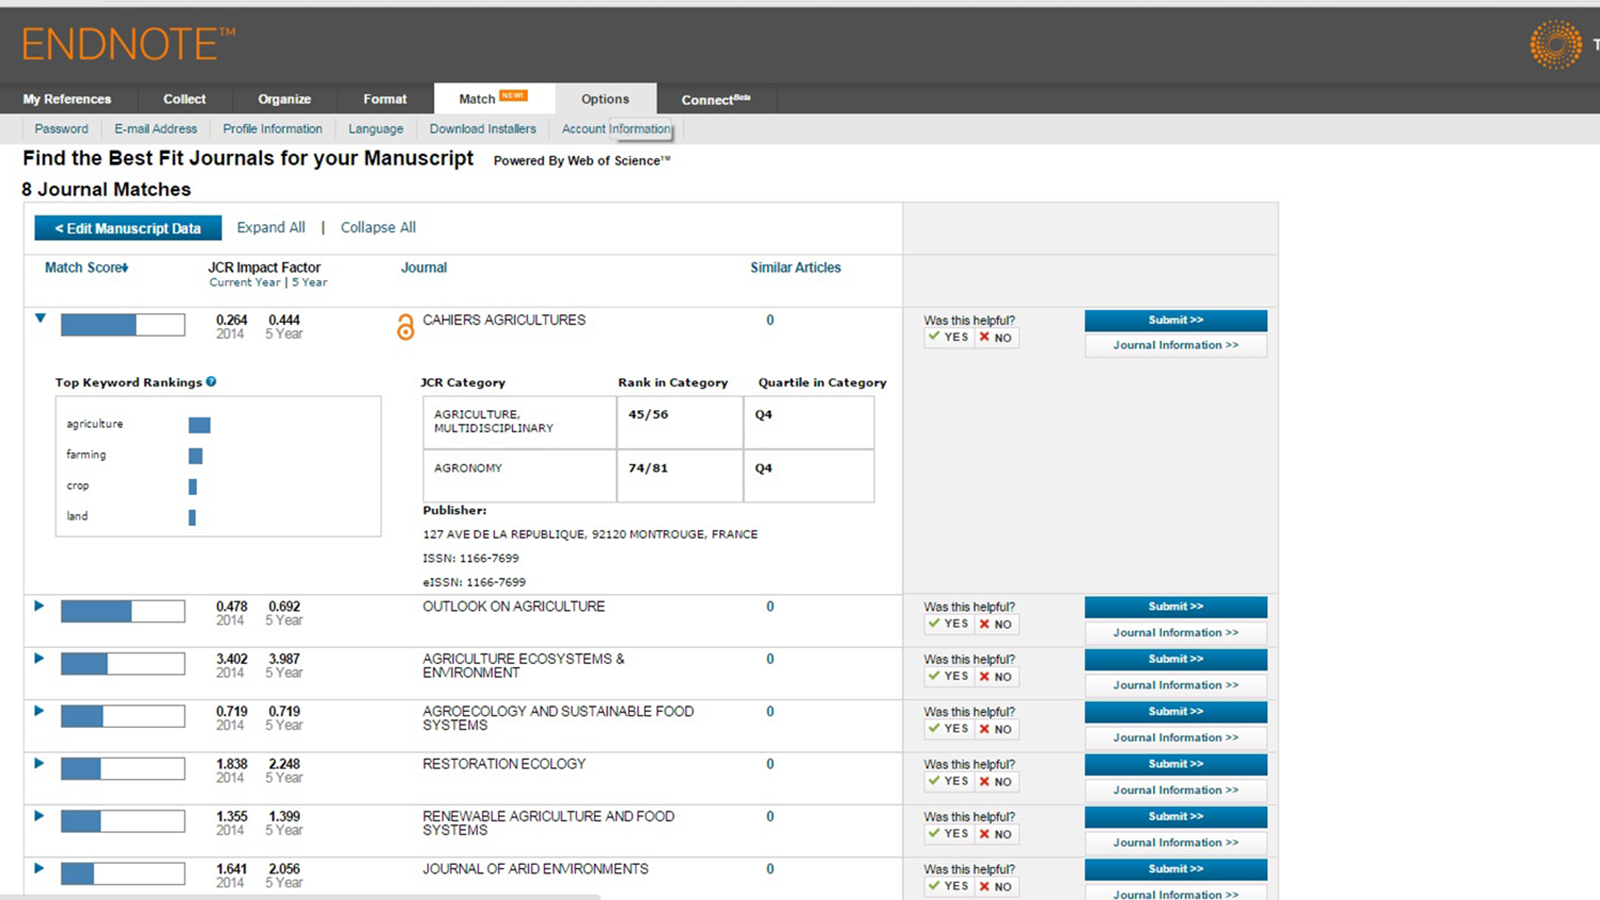The image size is (1600, 900).
Task: Click the Similar Articles column header
Action: tap(796, 268)
